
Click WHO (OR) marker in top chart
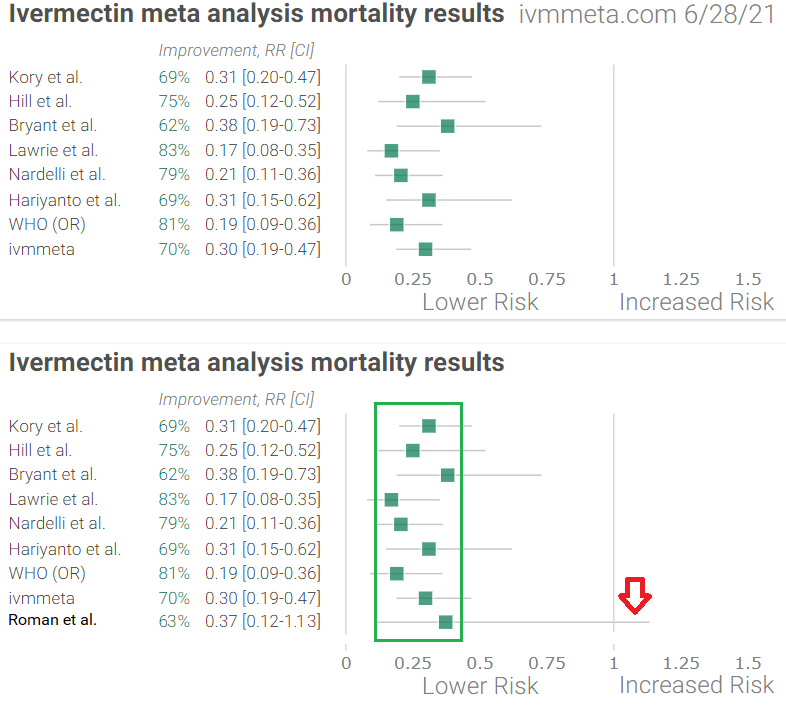[x=397, y=224]
